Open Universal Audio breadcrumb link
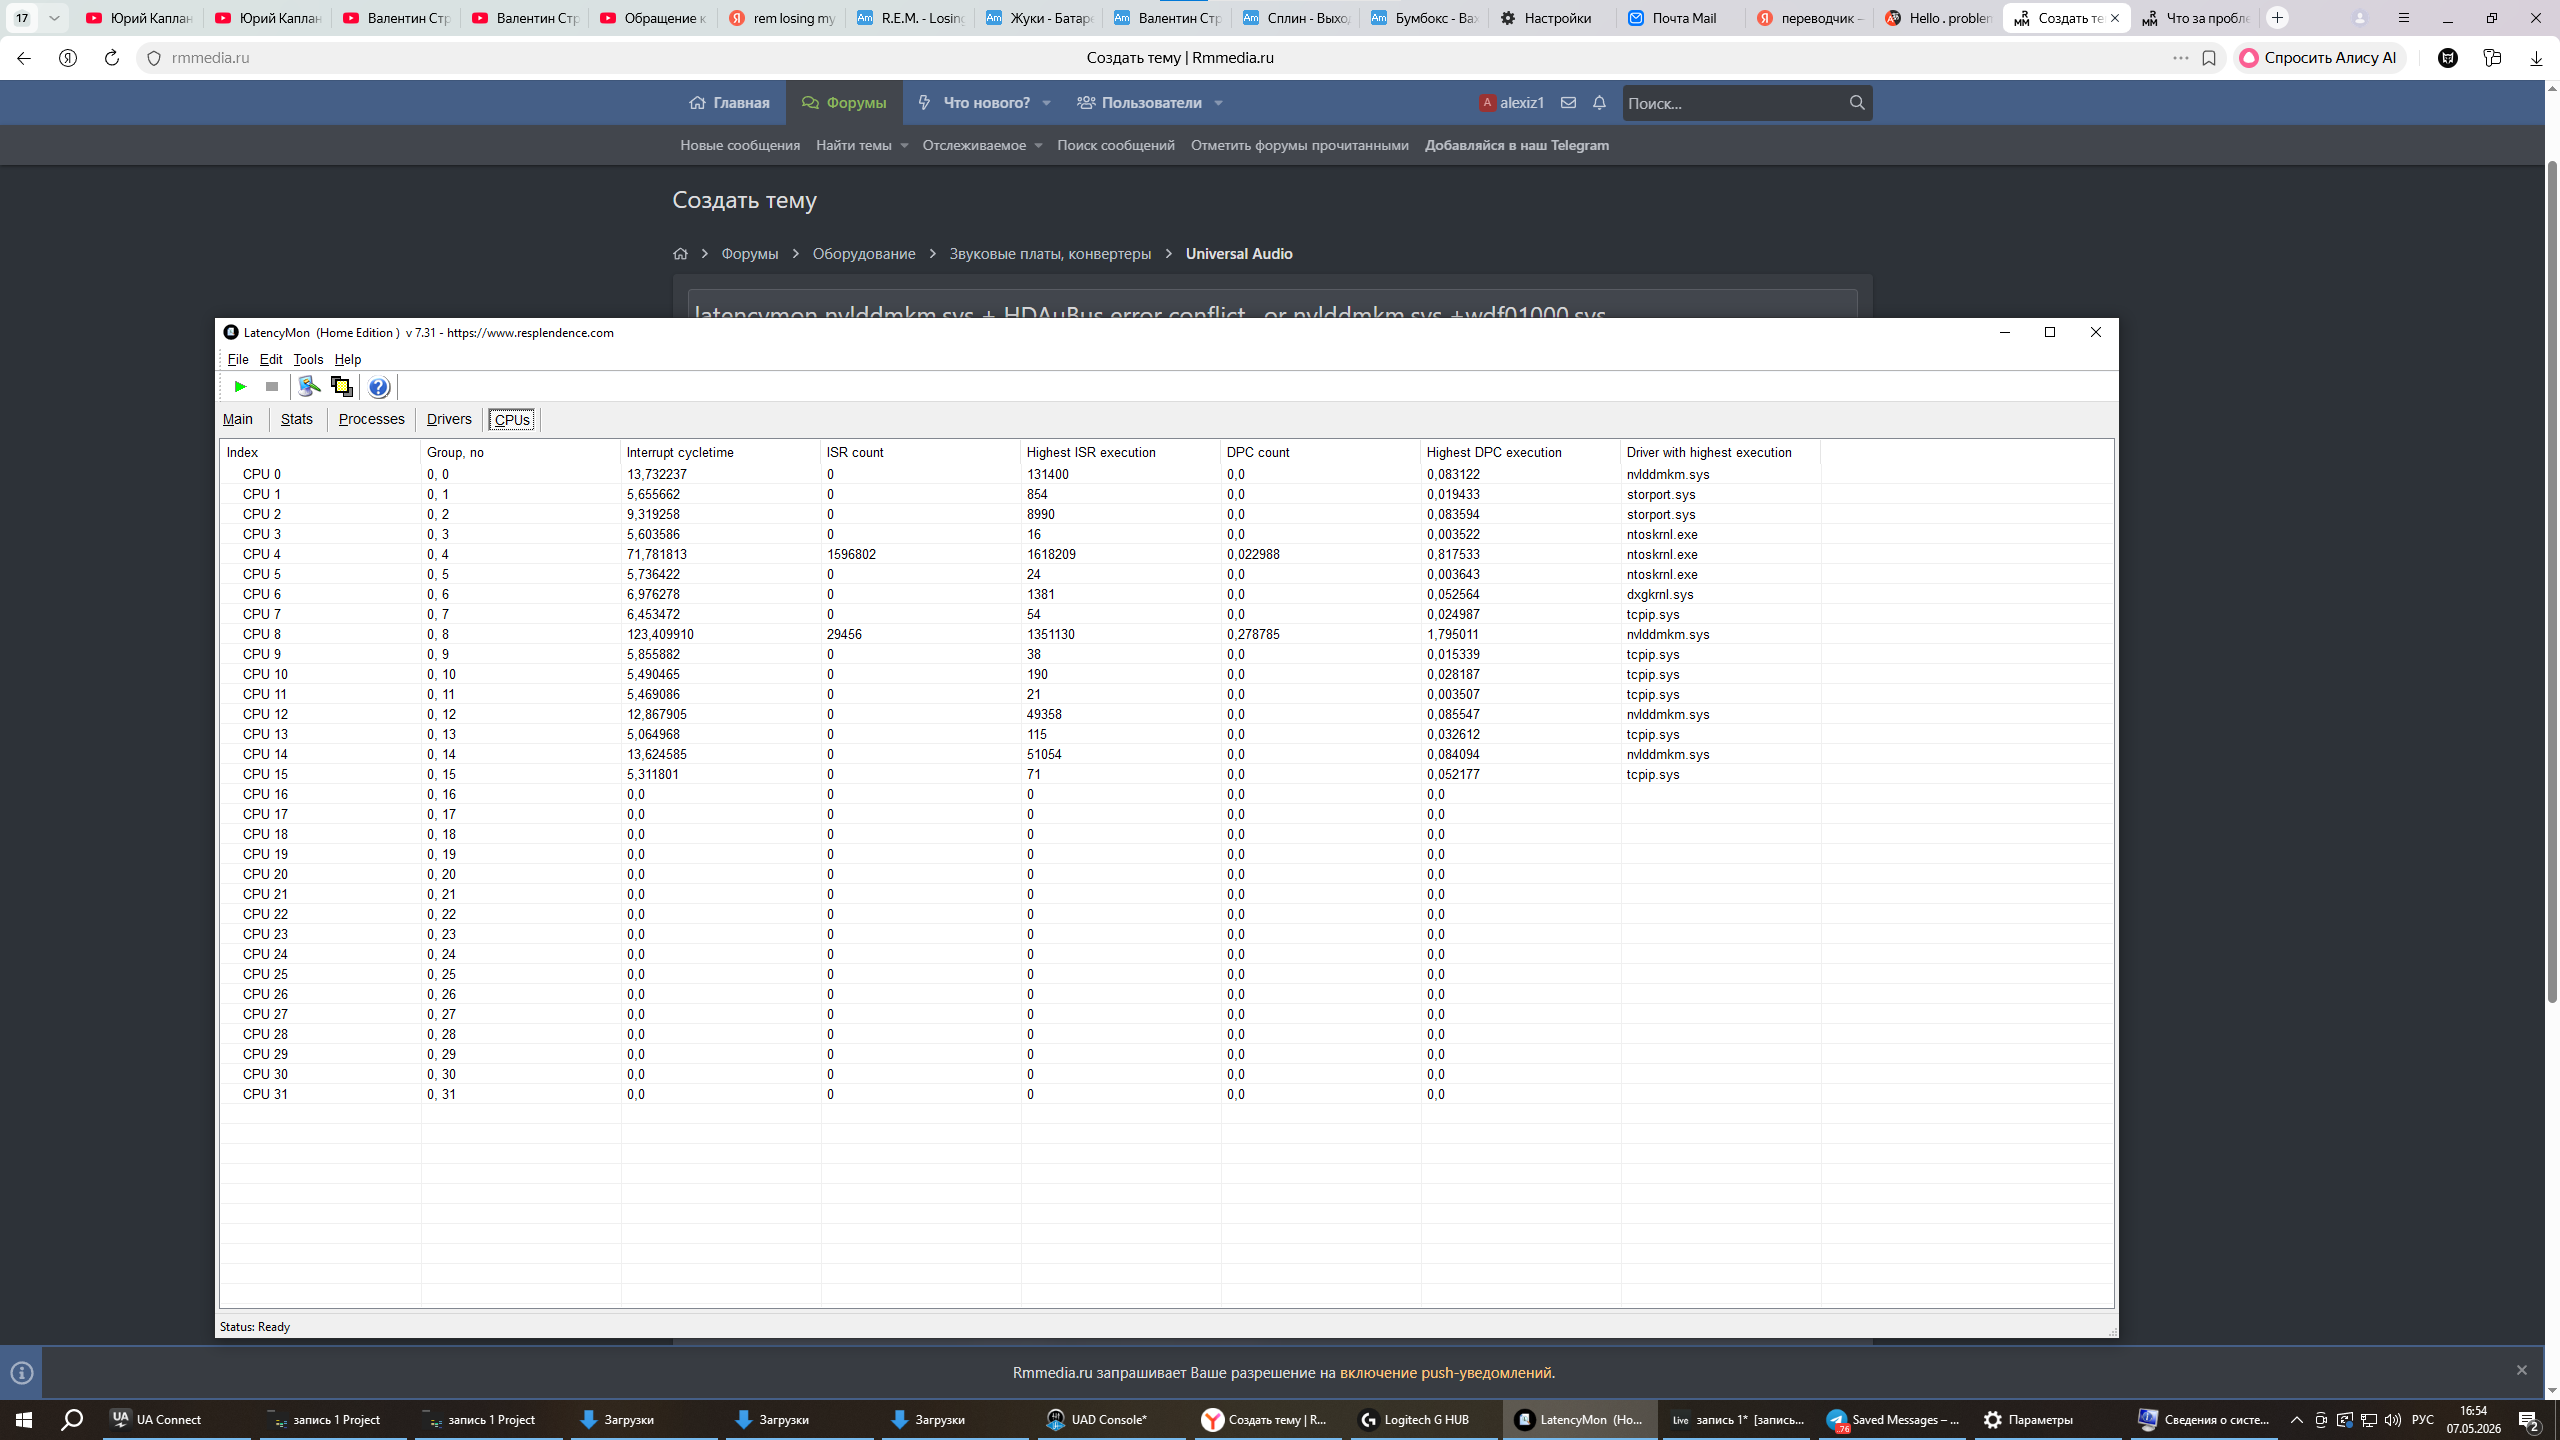This screenshot has width=2560, height=1440. click(1239, 254)
